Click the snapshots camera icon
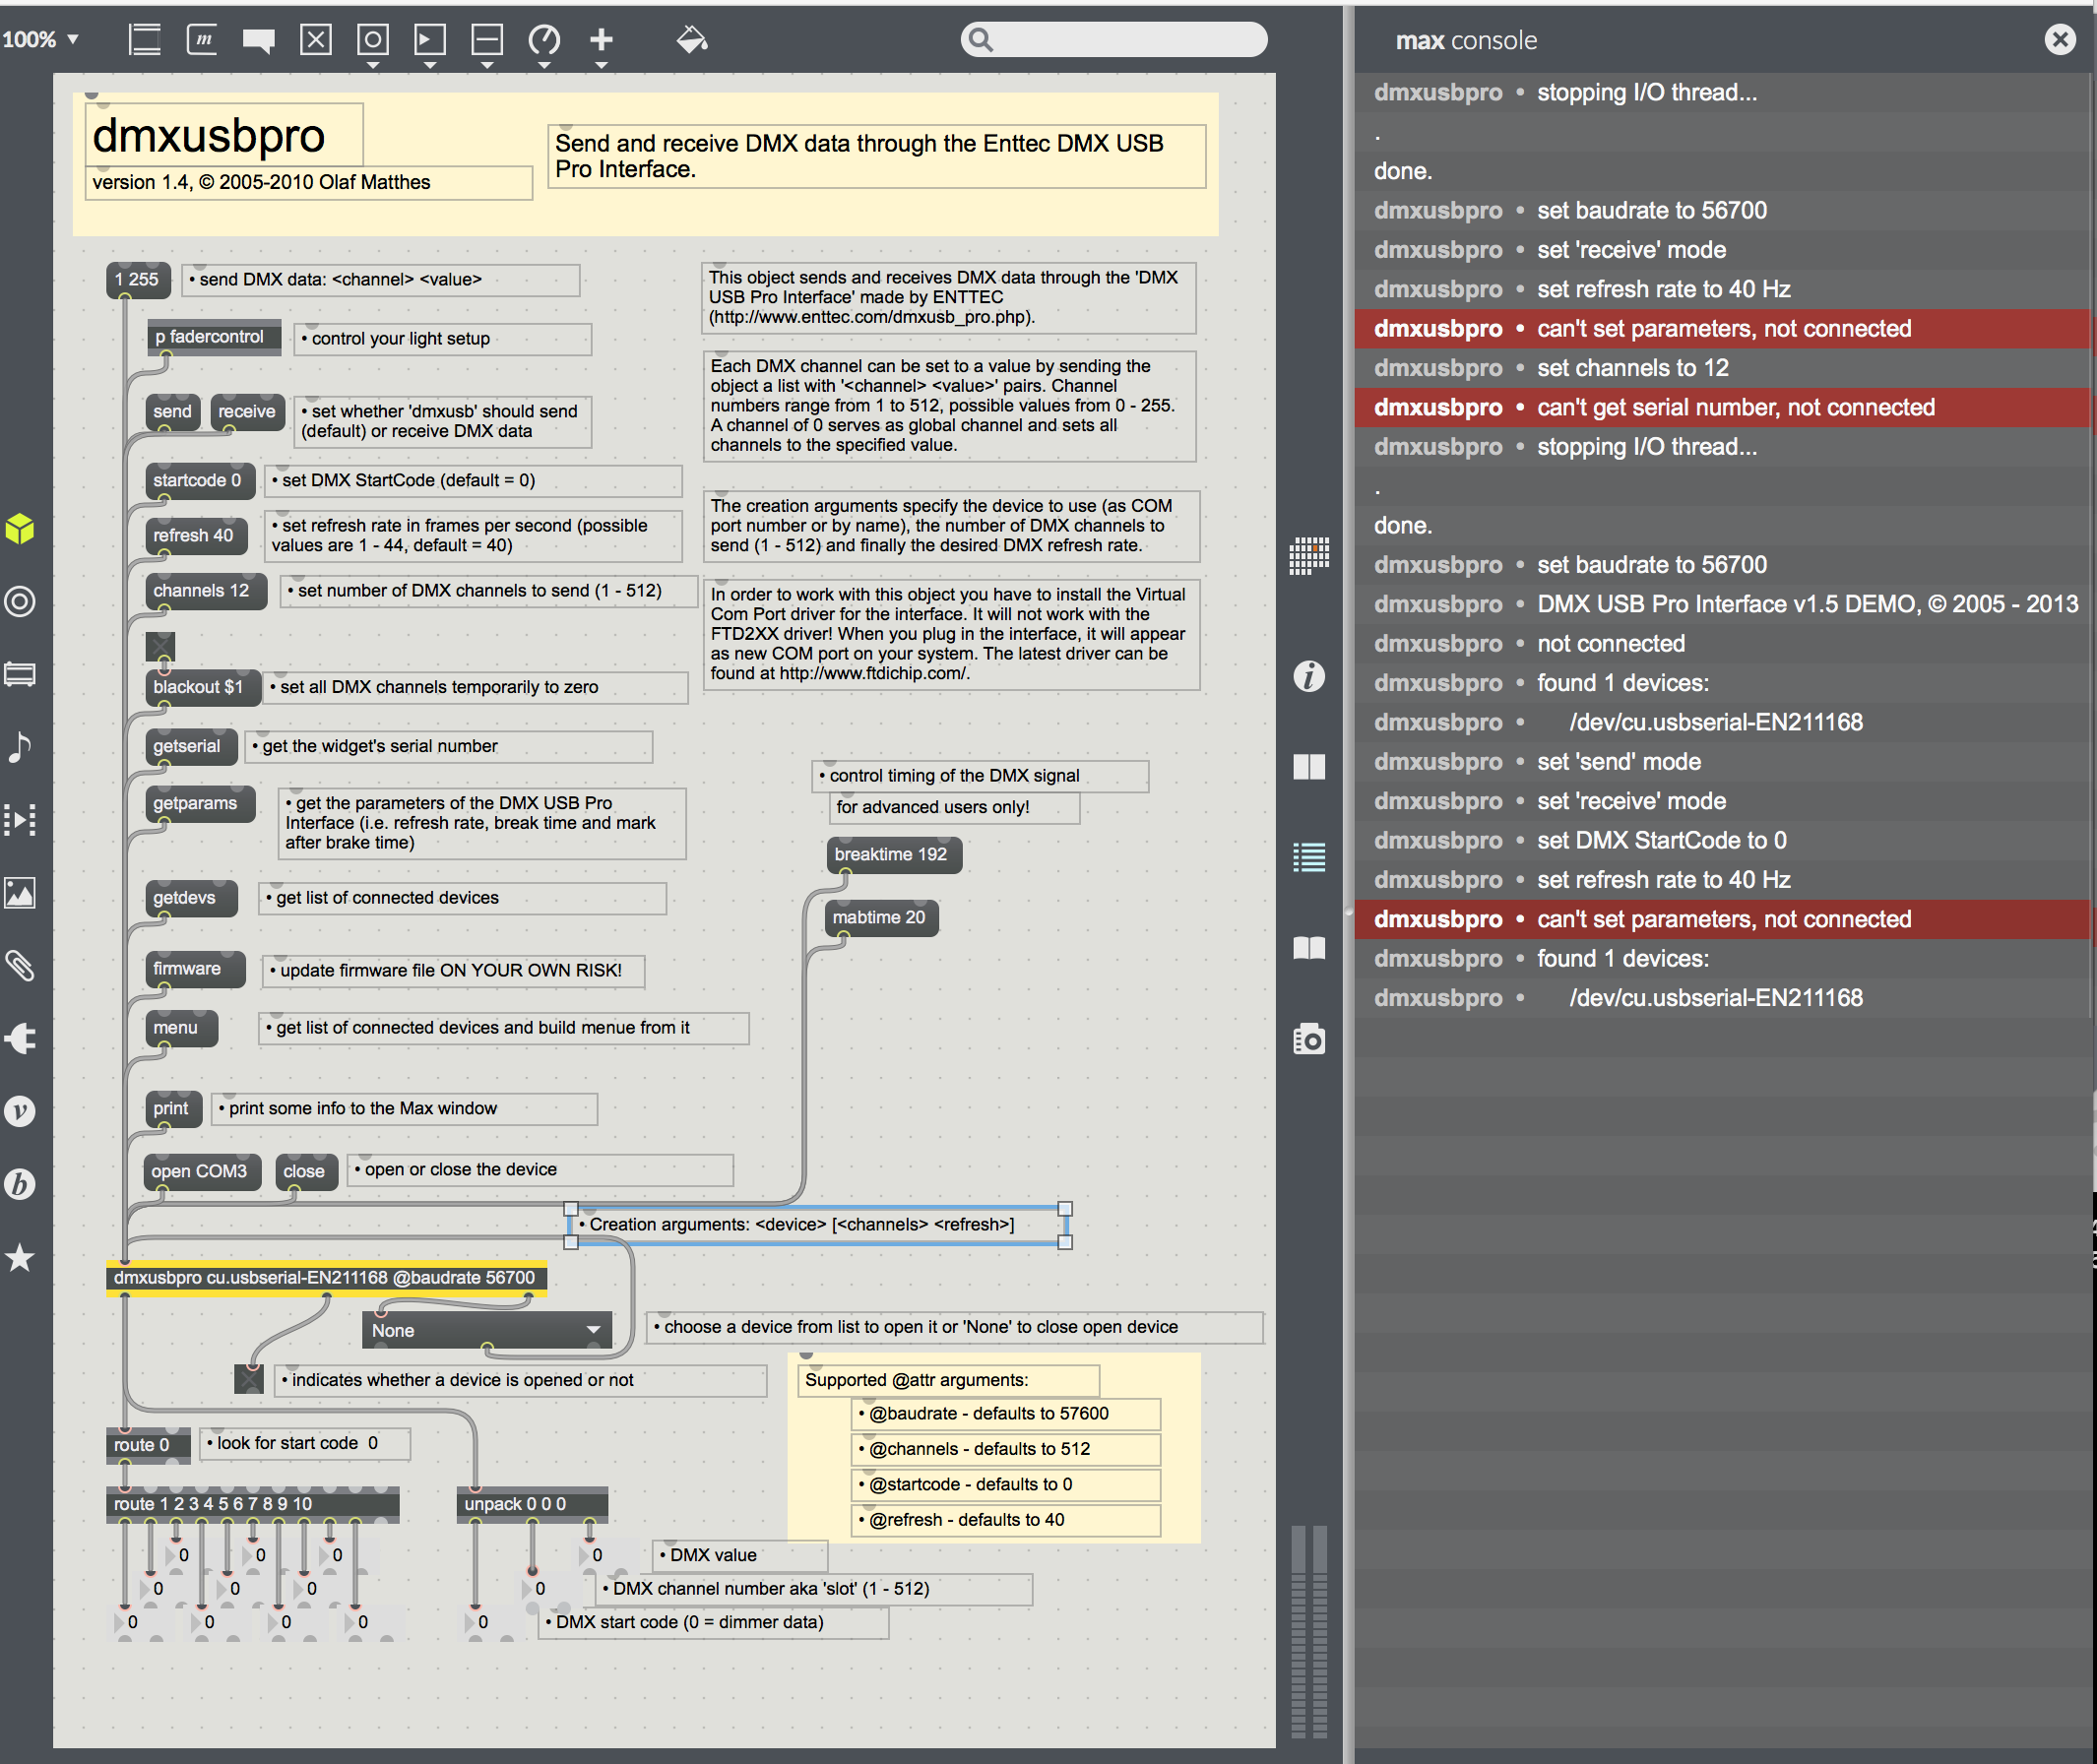The width and height of the screenshot is (2097, 1764). click(1309, 1040)
